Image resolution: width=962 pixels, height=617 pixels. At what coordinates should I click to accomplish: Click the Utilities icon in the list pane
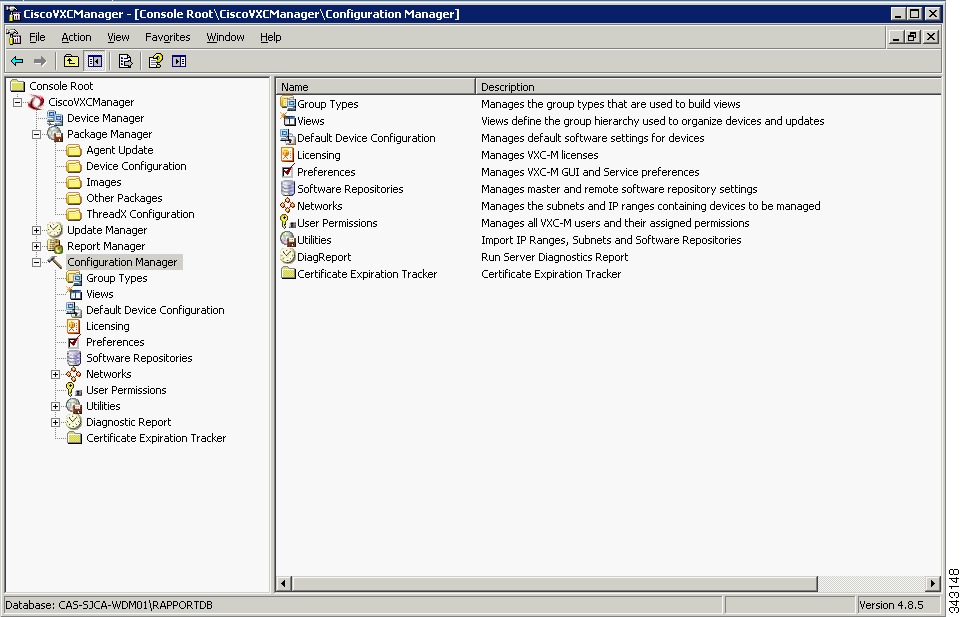(288, 240)
